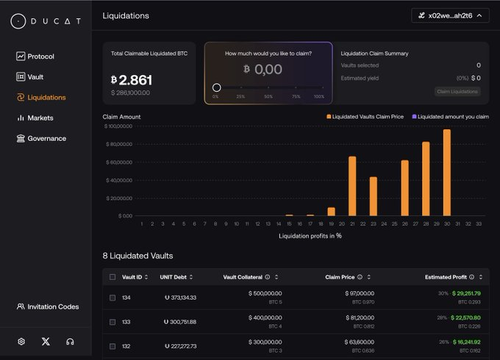
Task: Click the chart bar at 26% profit
Action: pyautogui.click(x=405, y=188)
